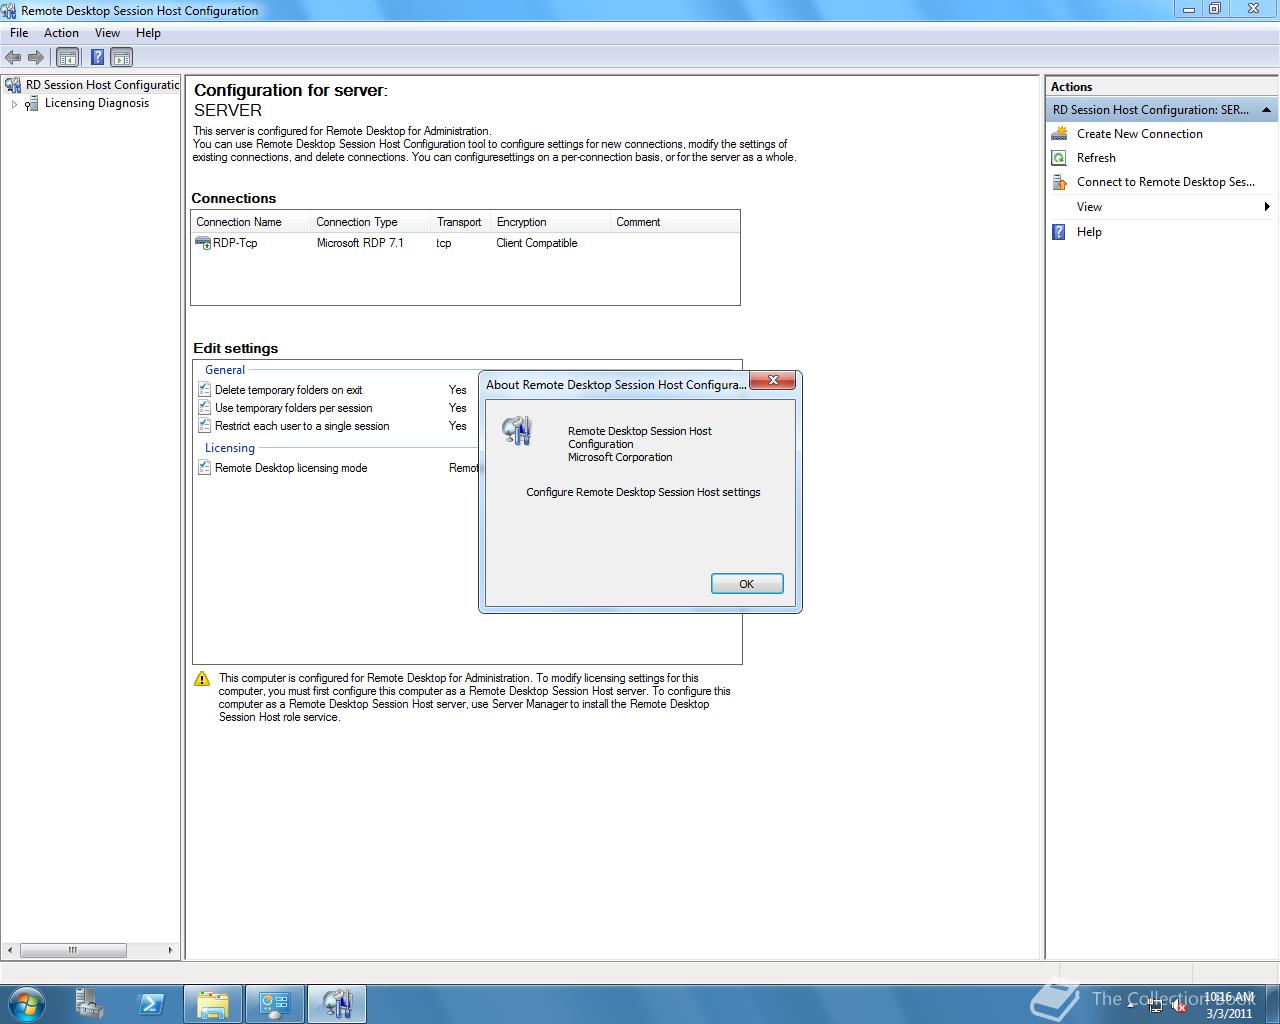Click icon beside Remote Desktop licensing mode
The image size is (1280, 1024).
(204, 468)
